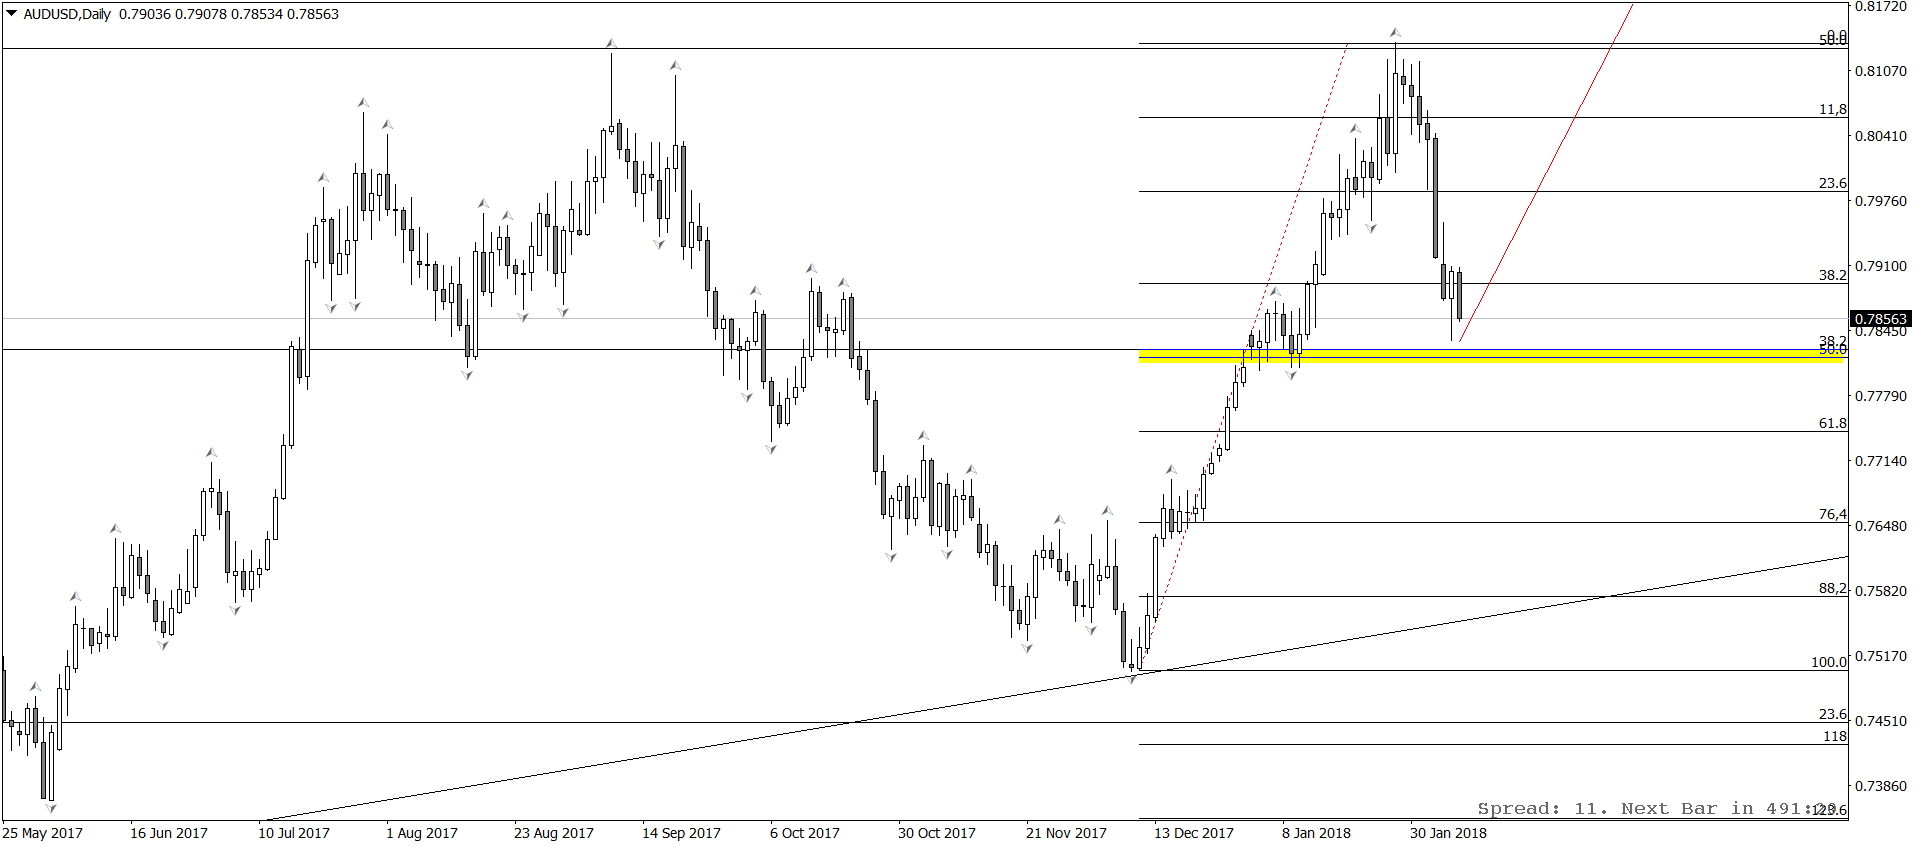This screenshot has width=1916, height=847.
Task: Click the Fibonacci 100.0 level label
Action: click(x=1829, y=662)
